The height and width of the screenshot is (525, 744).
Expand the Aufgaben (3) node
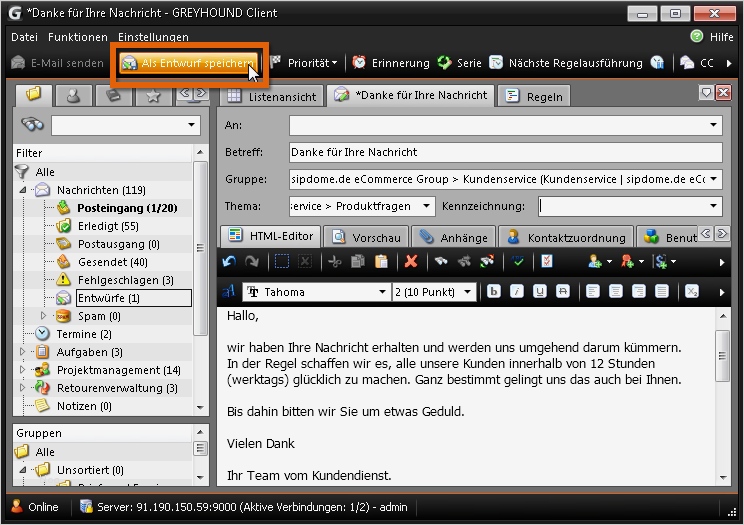pos(22,352)
